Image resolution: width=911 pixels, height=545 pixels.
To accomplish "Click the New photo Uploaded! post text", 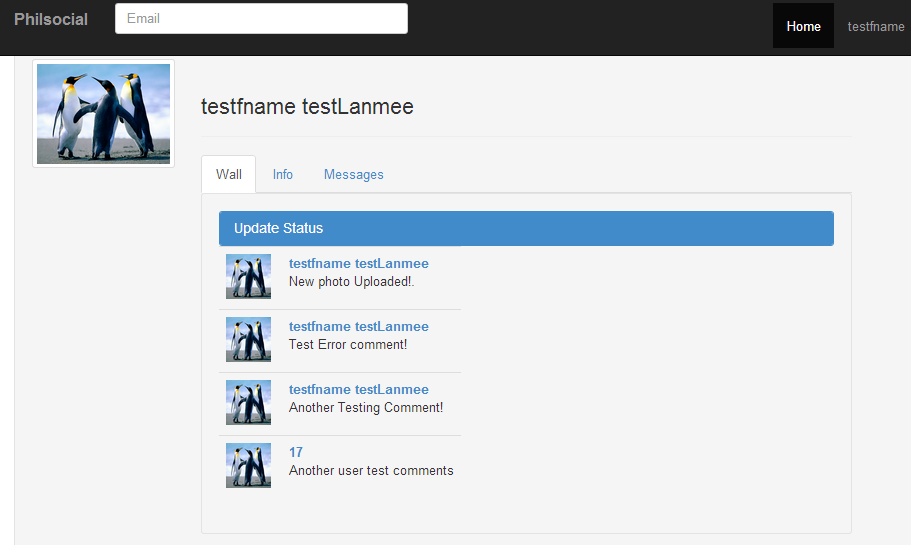I will point(352,281).
